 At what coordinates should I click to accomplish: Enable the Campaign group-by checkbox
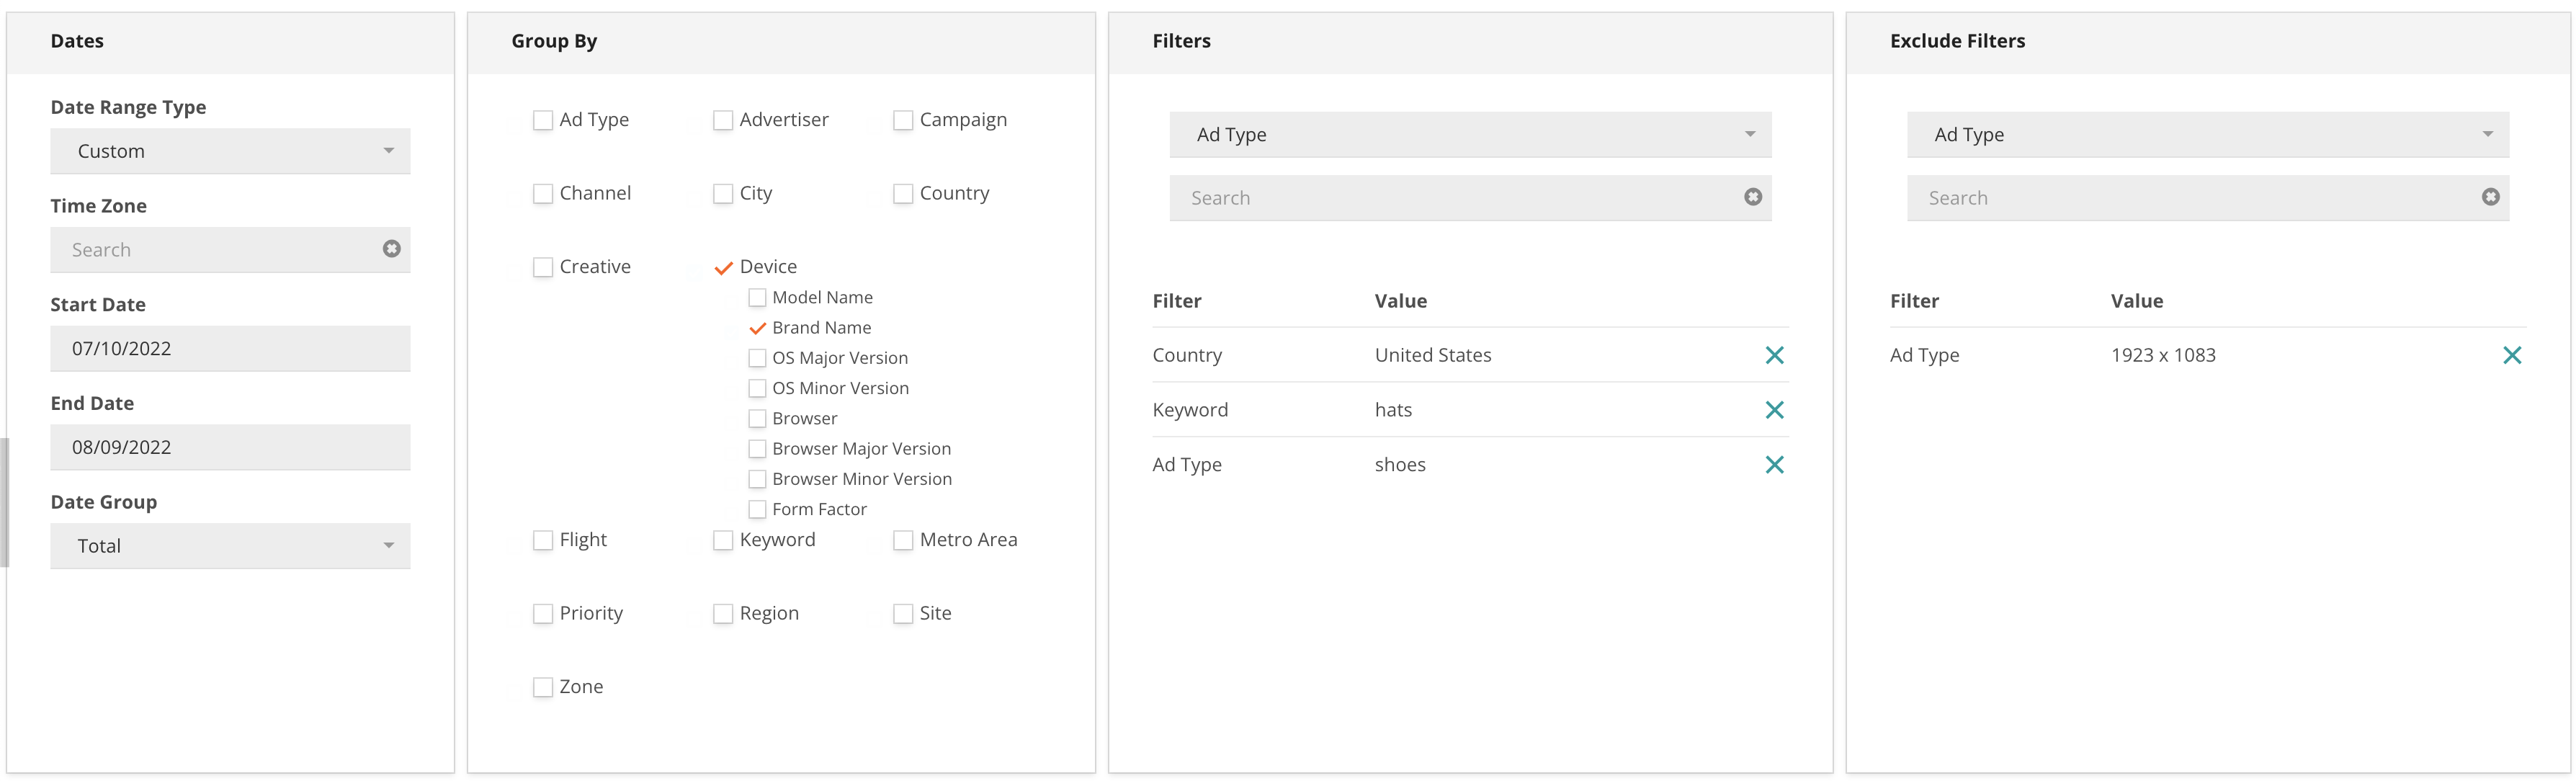pos(903,120)
